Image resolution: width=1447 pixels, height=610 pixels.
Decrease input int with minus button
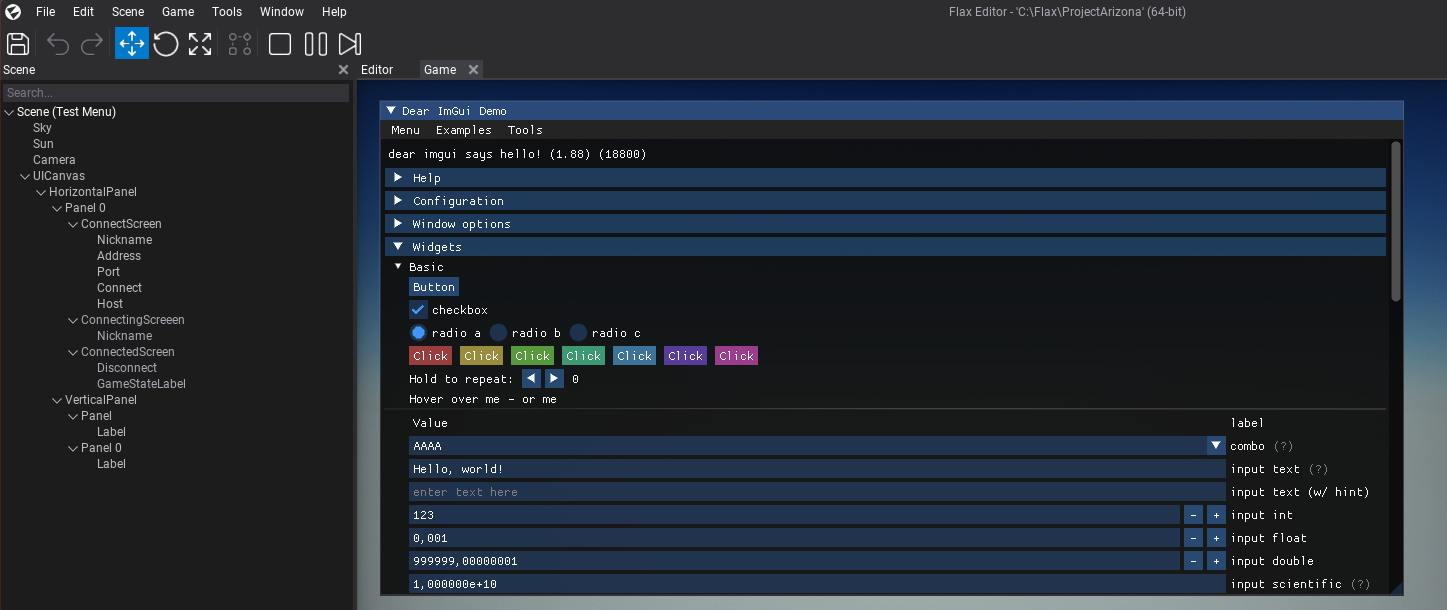point(1193,515)
